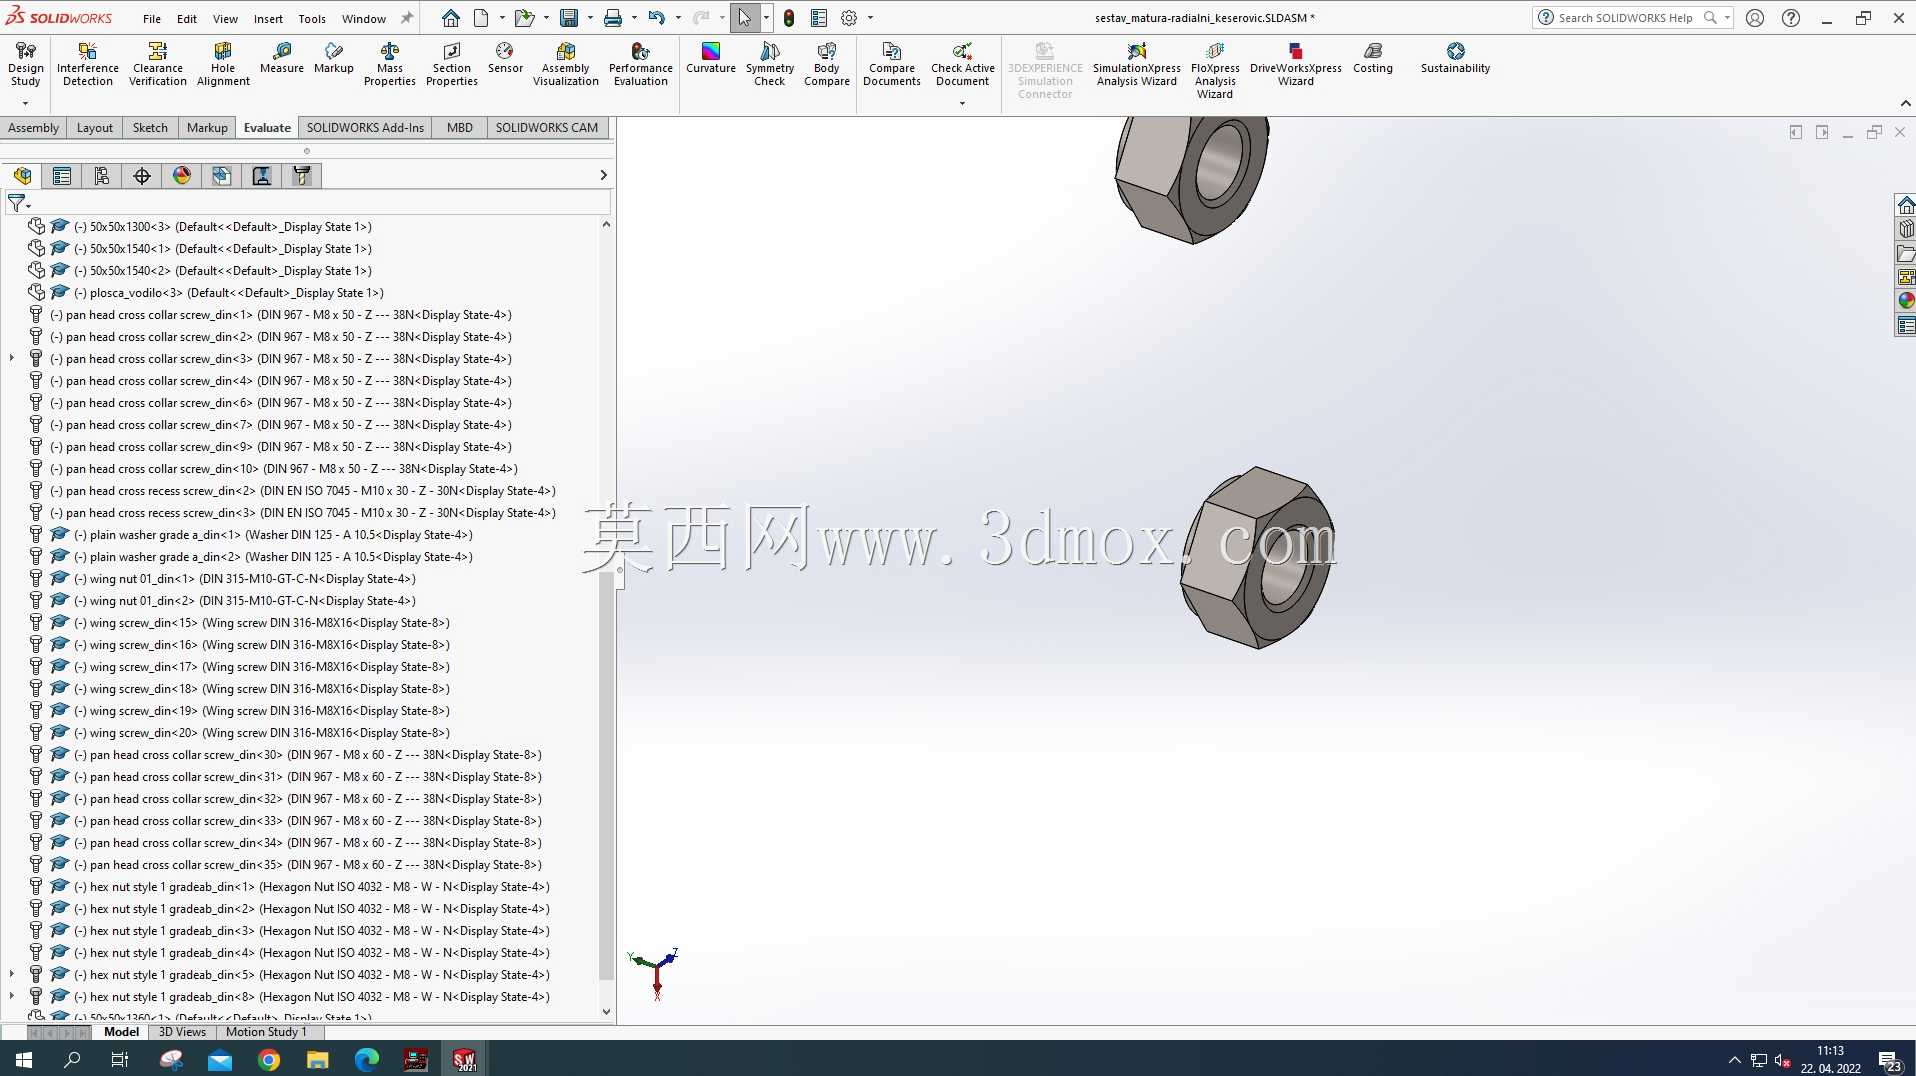This screenshot has height=1076, width=1916.
Task: Switch to FeatureManager design tree tab
Action: 22,176
